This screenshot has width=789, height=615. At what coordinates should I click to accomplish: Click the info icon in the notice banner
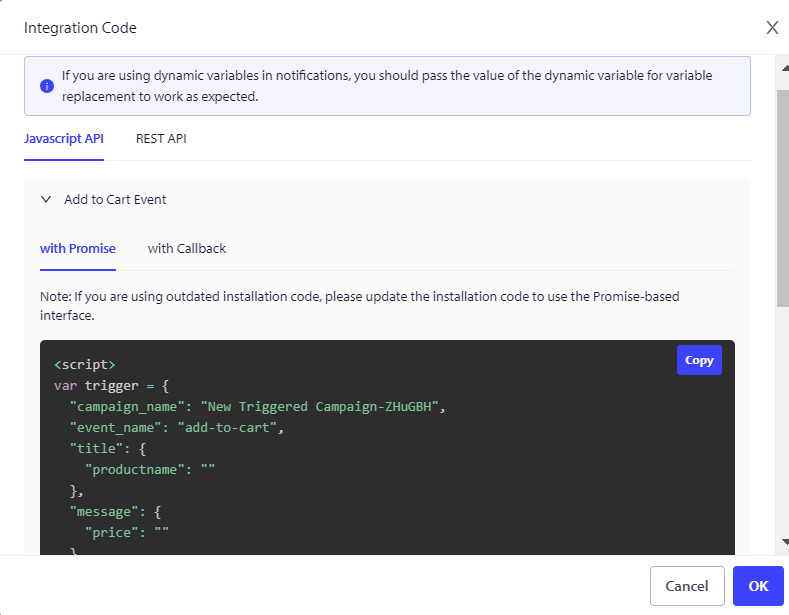[46, 86]
